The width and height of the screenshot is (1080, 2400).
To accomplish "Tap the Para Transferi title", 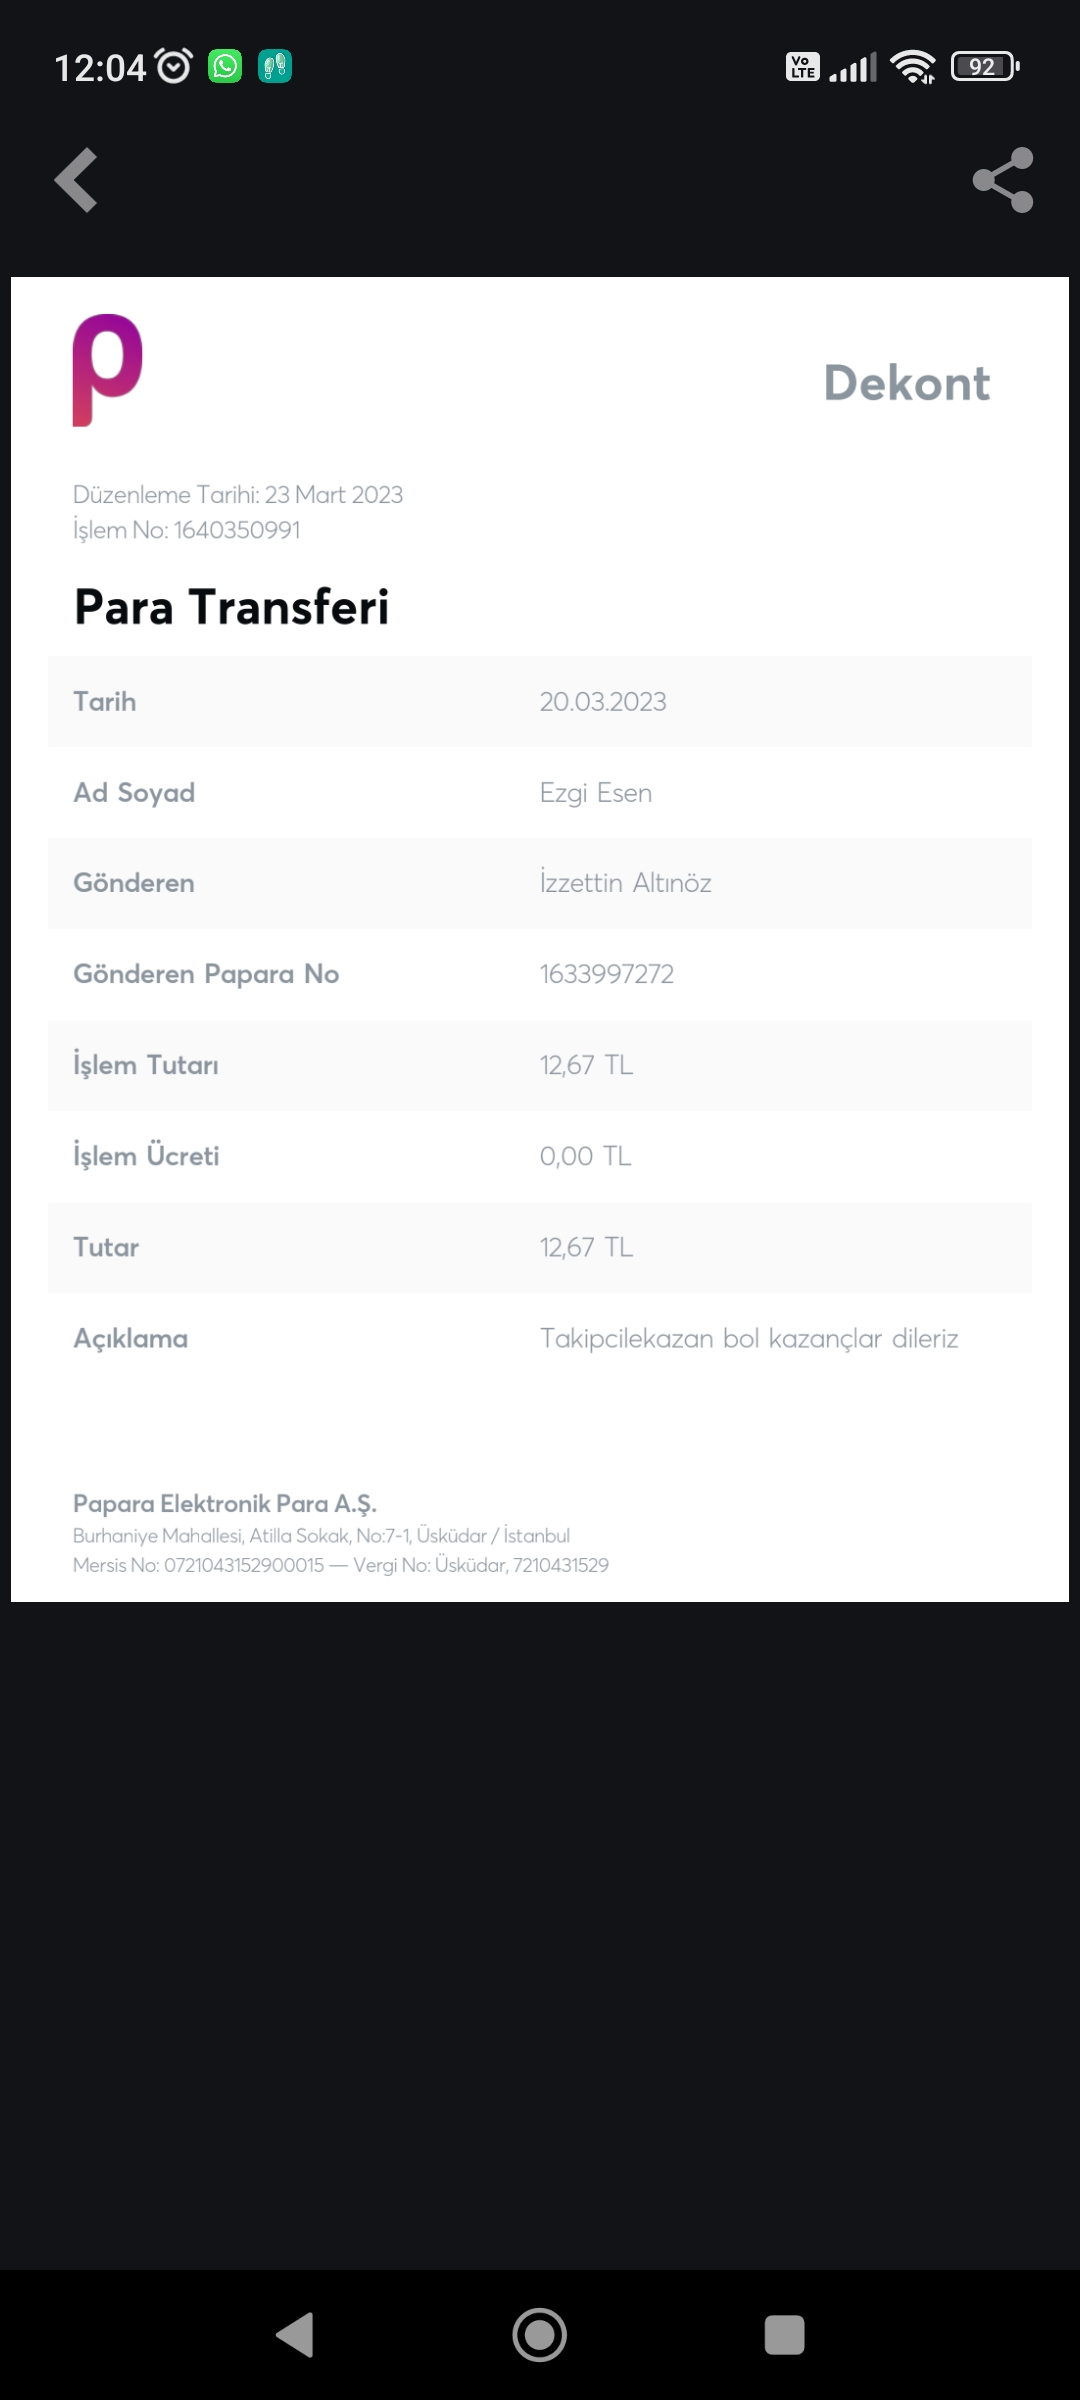I will click(x=232, y=607).
